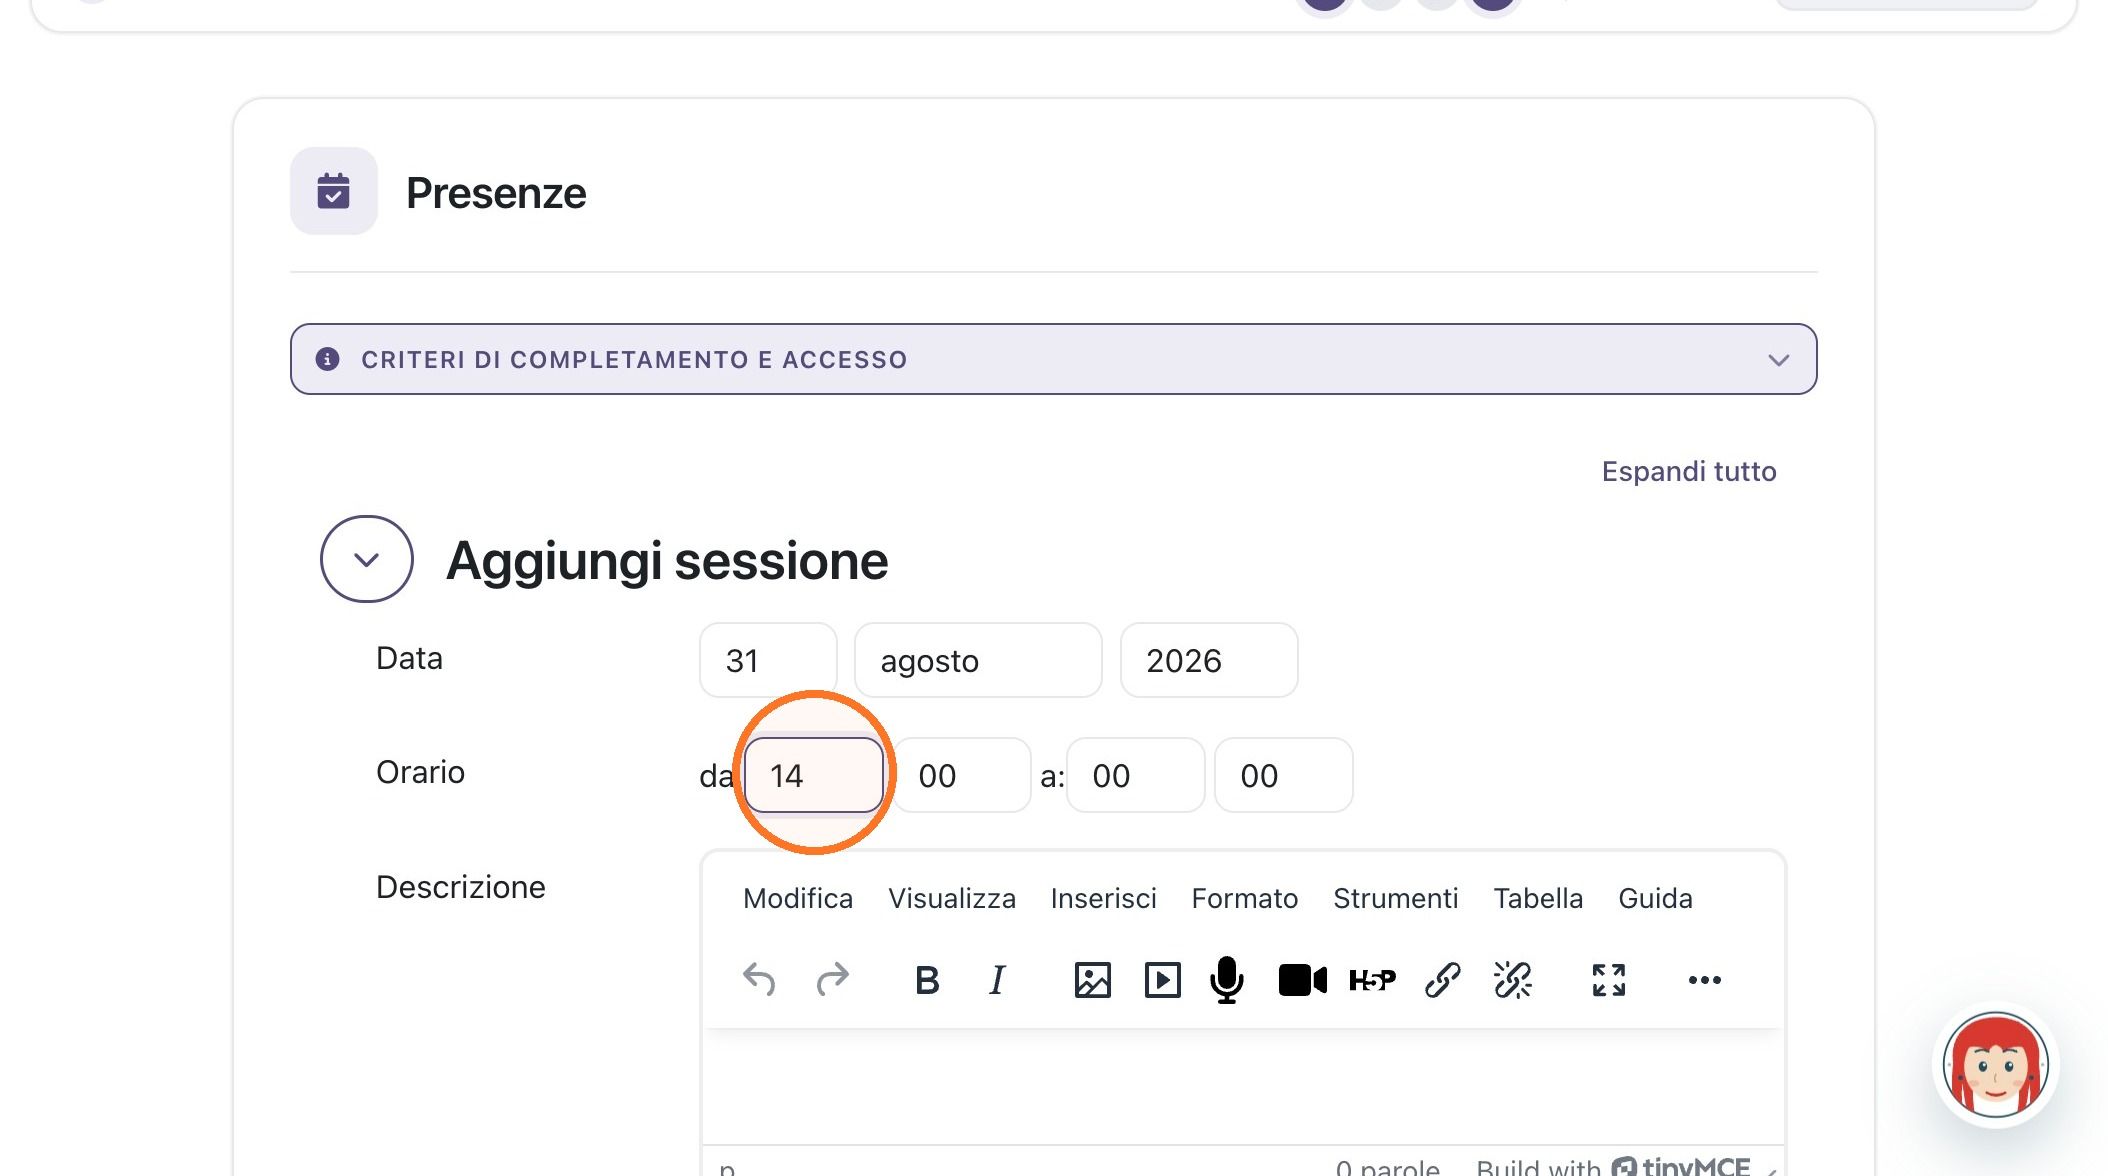The image size is (2108, 1176).
Task: Click the 0 parole word count
Action: pyautogui.click(x=1388, y=1167)
